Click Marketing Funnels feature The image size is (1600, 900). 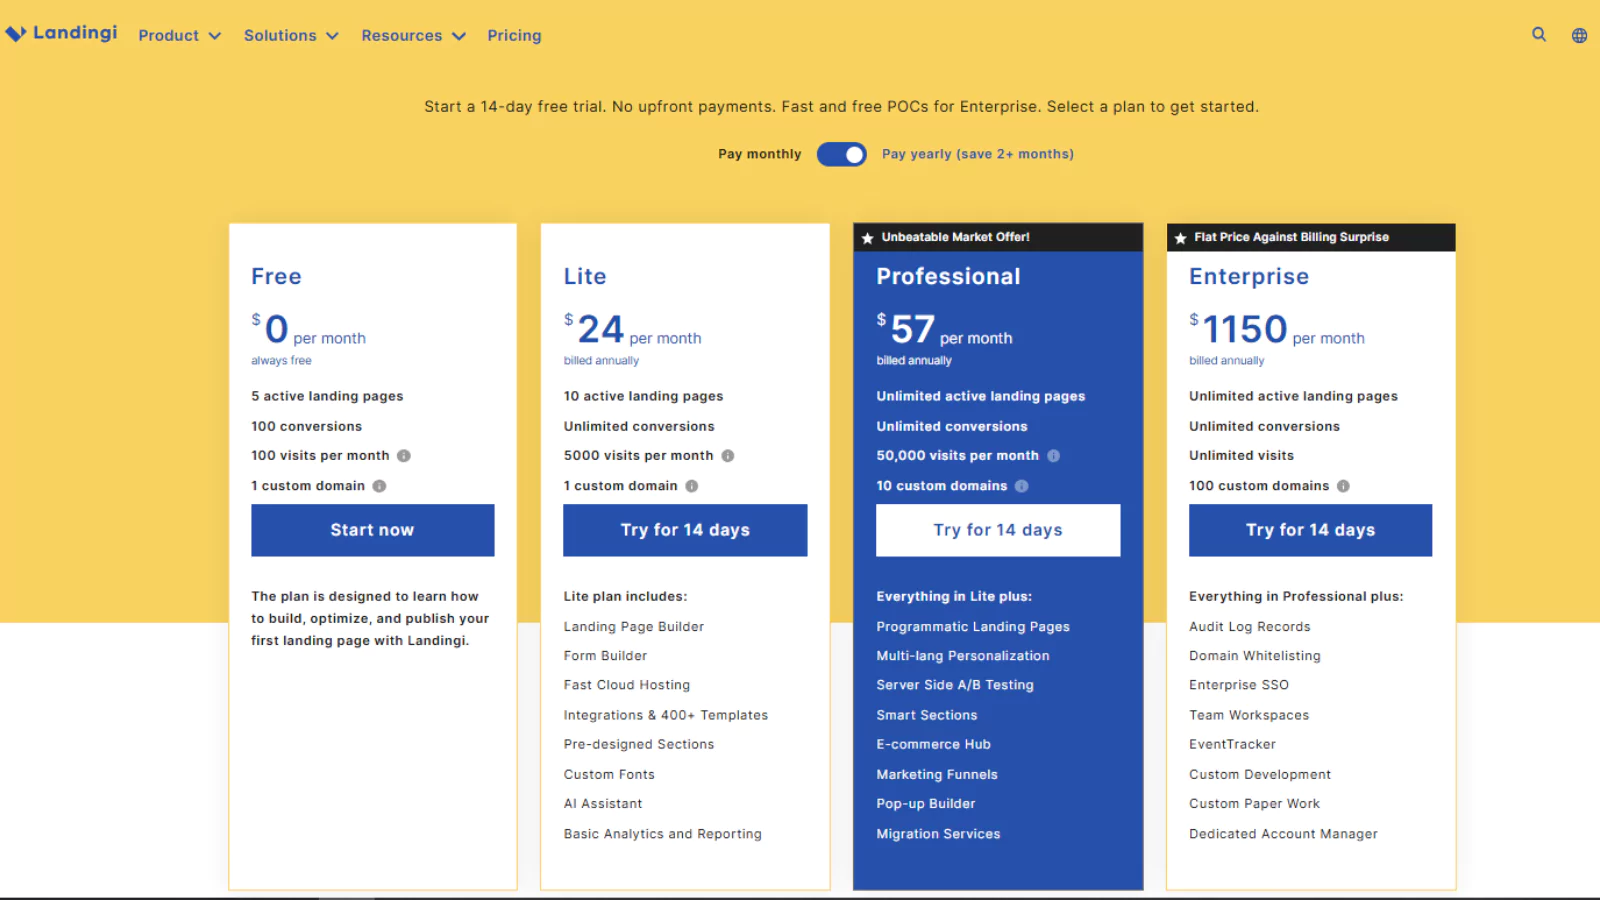pos(937,774)
